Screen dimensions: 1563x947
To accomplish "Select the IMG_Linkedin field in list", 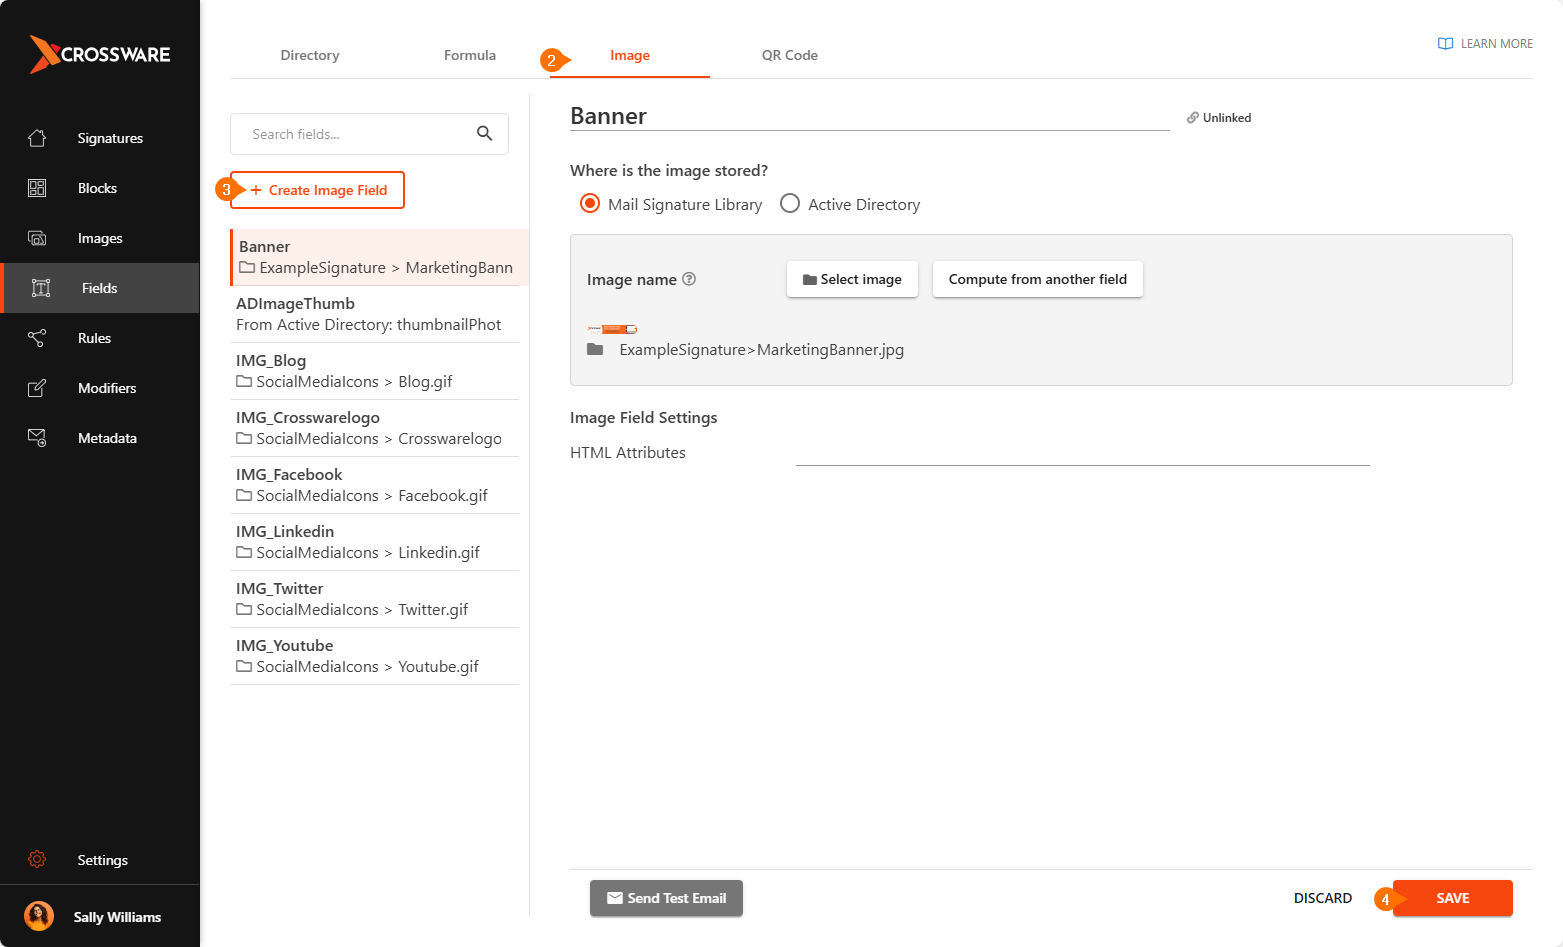I will pyautogui.click(x=374, y=542).
